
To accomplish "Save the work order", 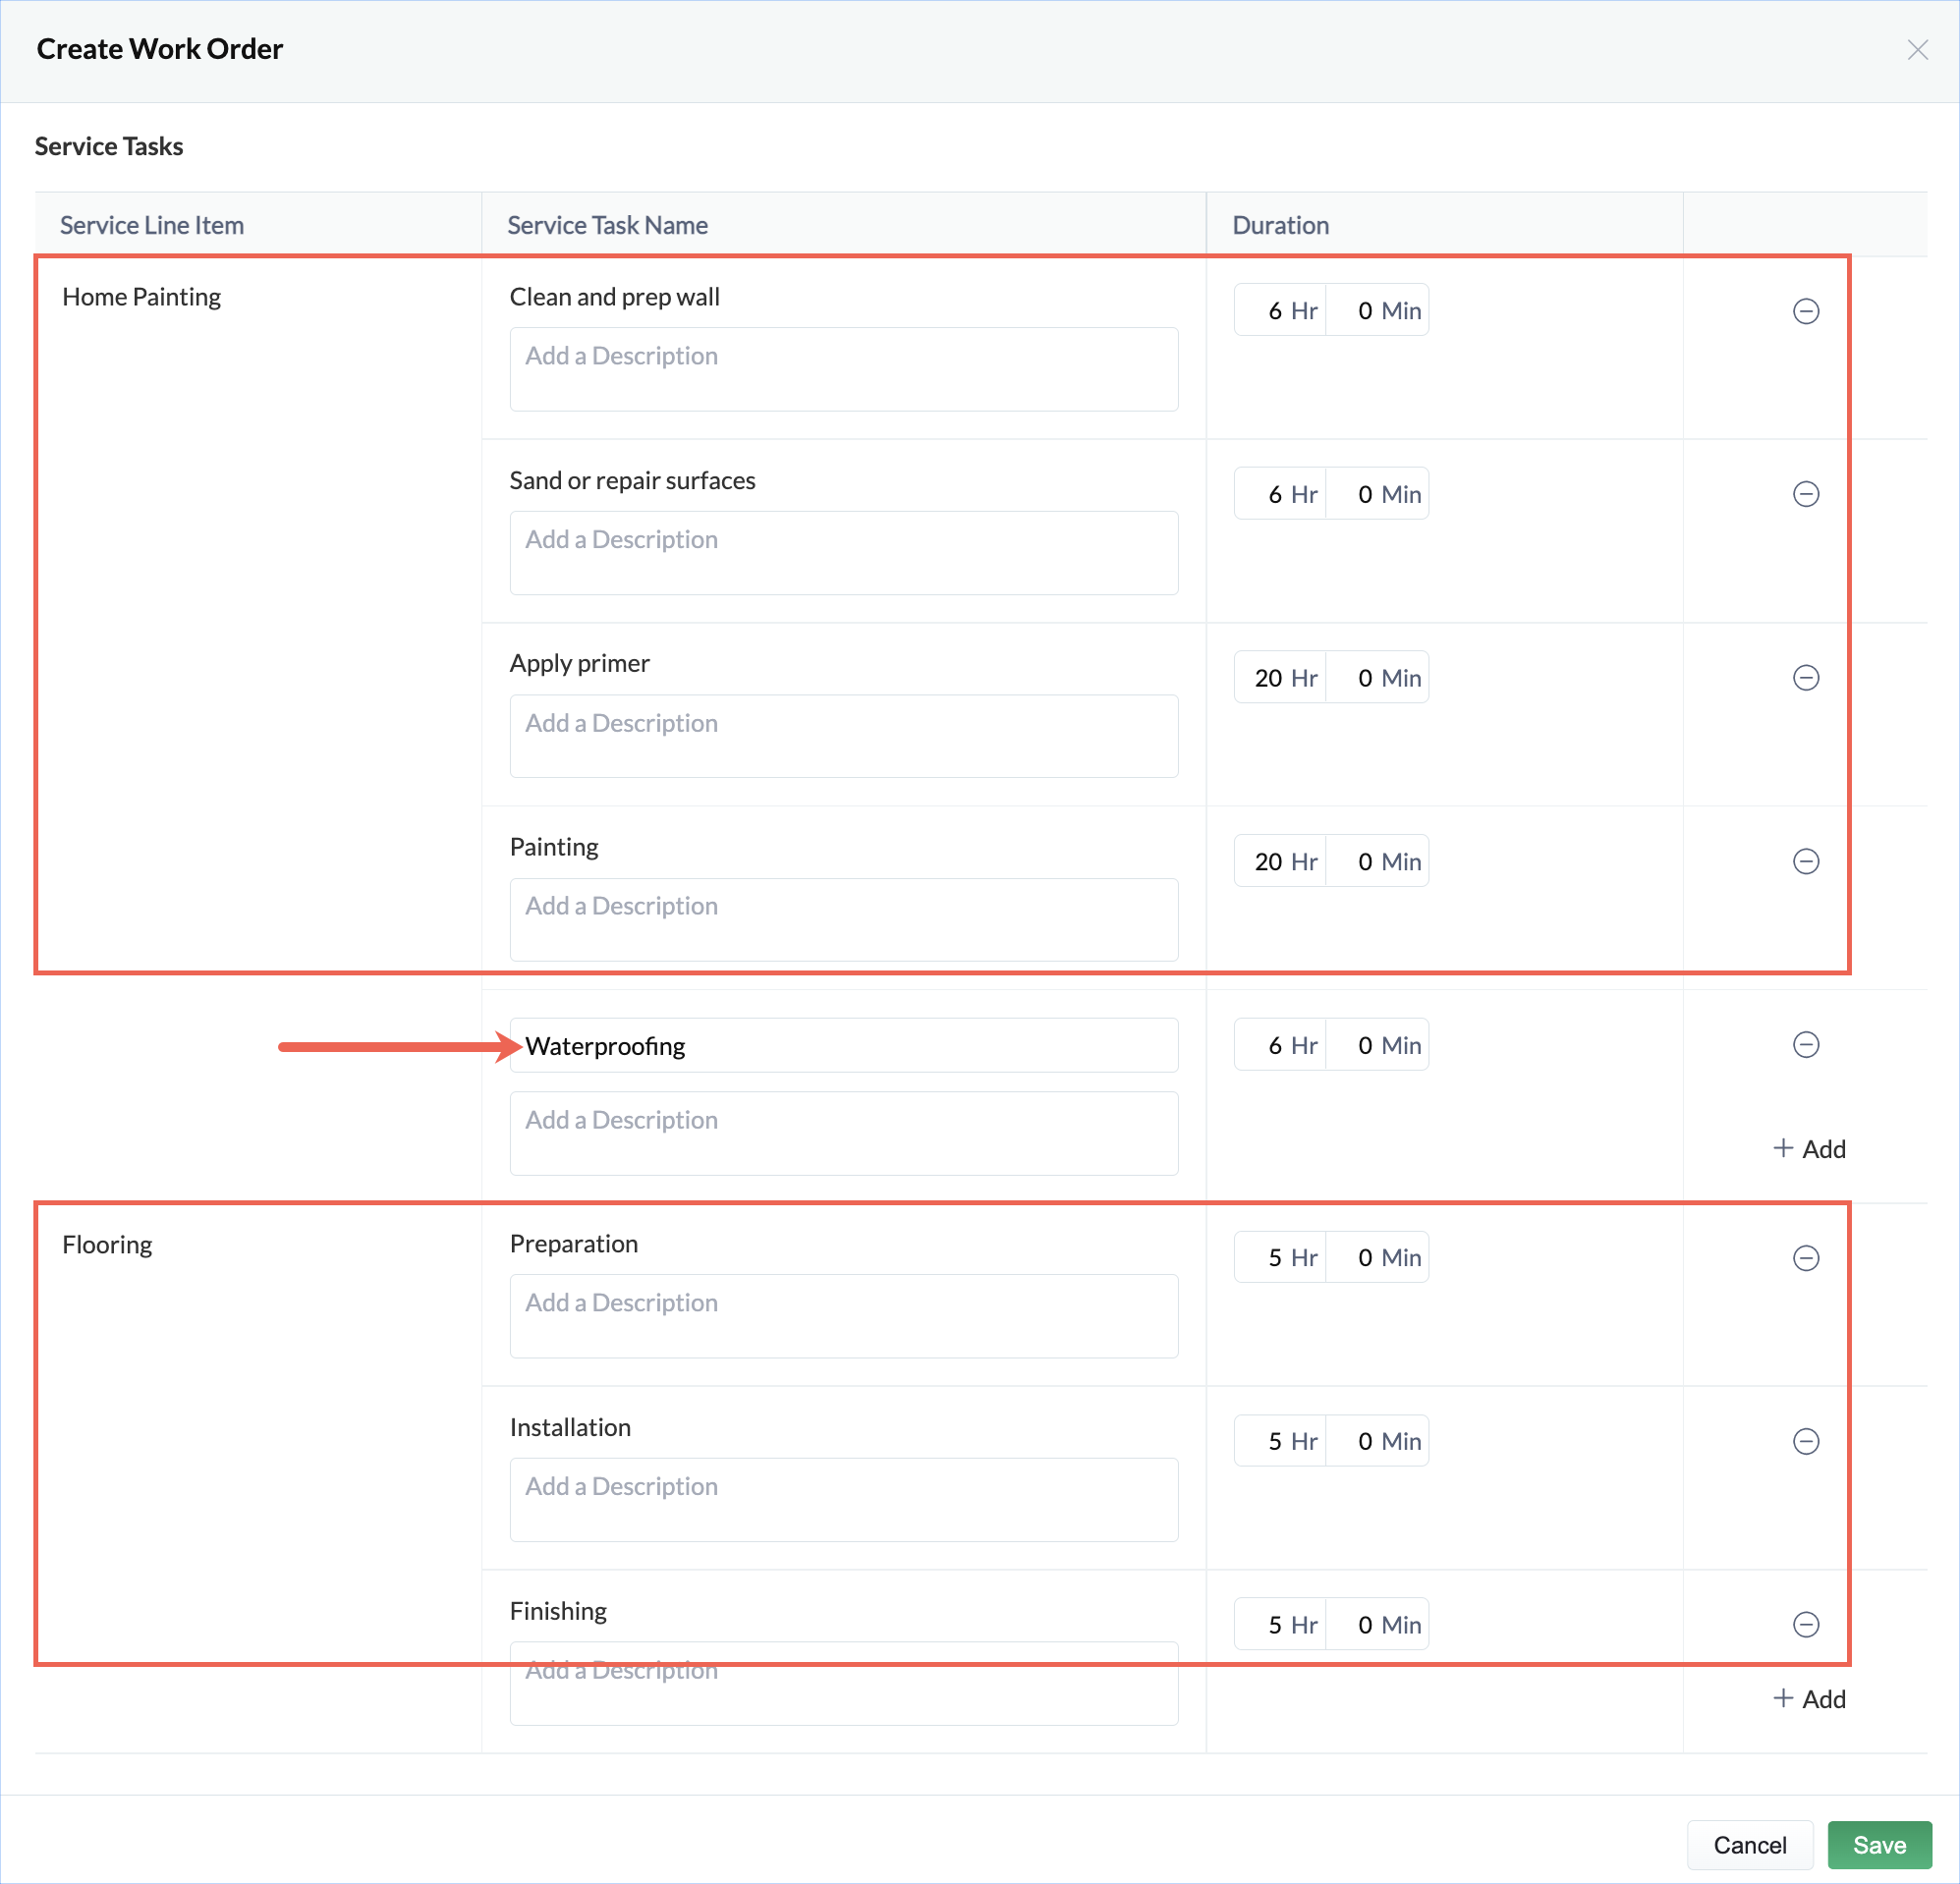I will click(1878, 1845).
